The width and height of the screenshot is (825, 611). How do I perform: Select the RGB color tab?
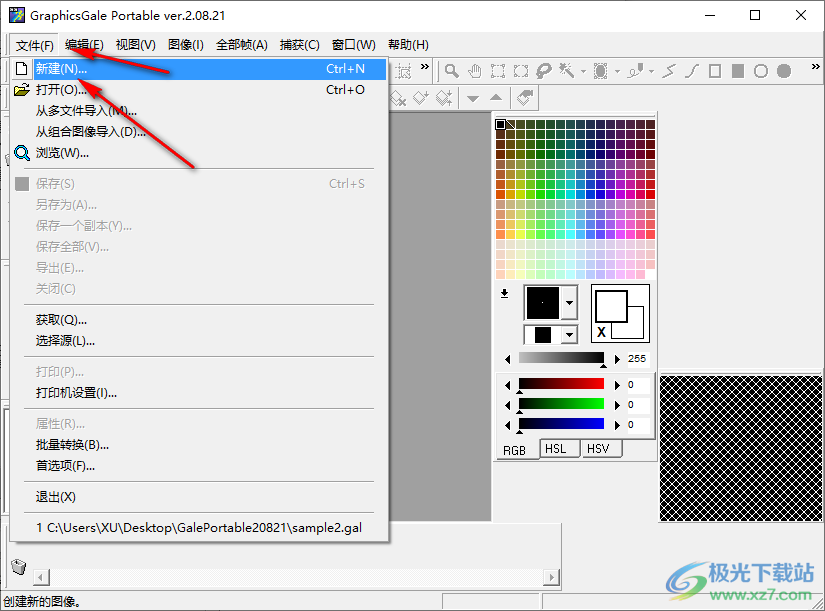pos(515,450)
